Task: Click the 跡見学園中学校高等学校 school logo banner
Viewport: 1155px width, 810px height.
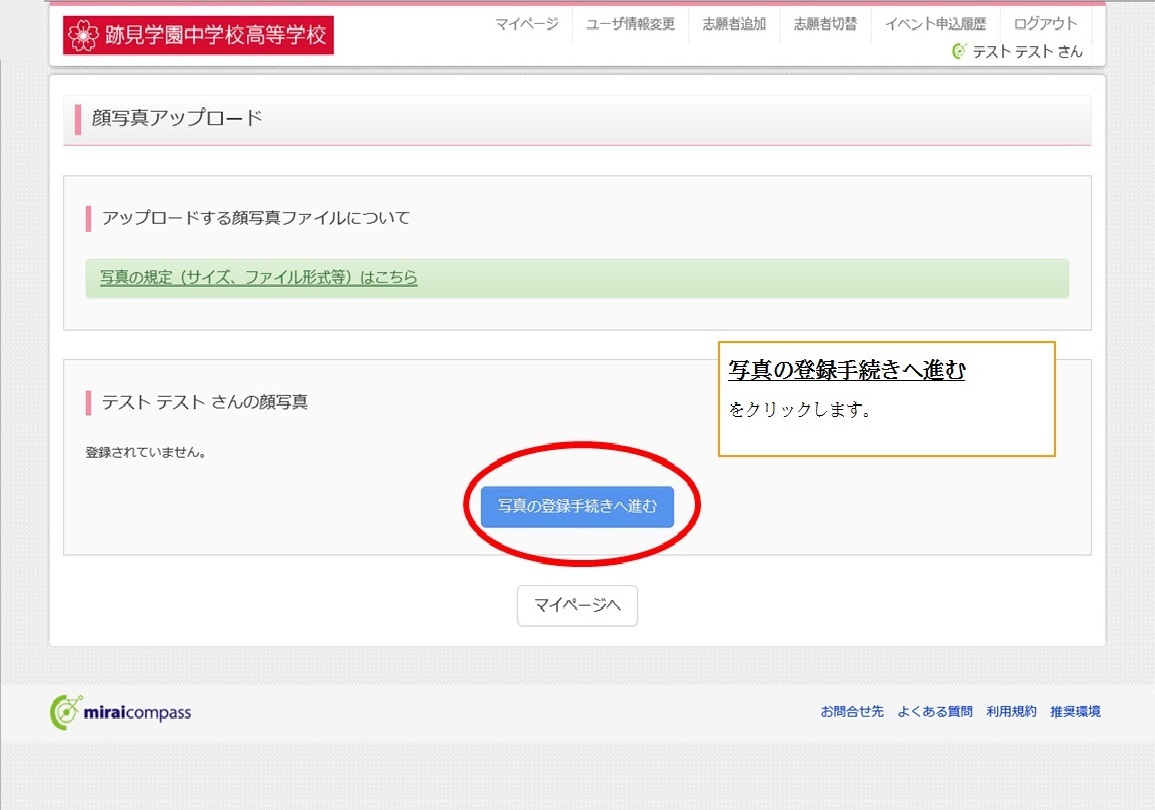Action: (x=198, y=36)
